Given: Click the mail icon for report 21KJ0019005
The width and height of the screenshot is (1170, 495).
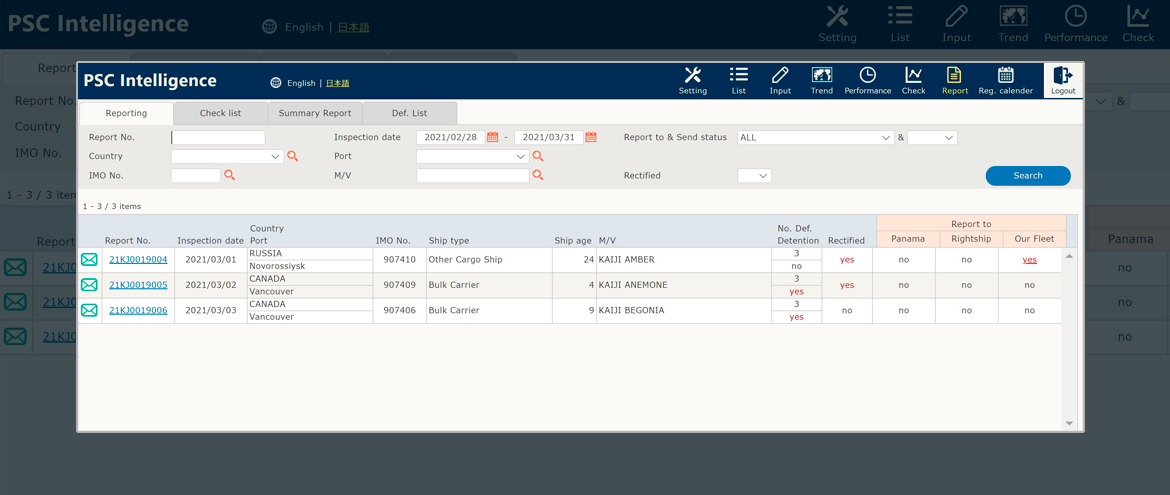Looking at the screenshot, I should (90, 285).
